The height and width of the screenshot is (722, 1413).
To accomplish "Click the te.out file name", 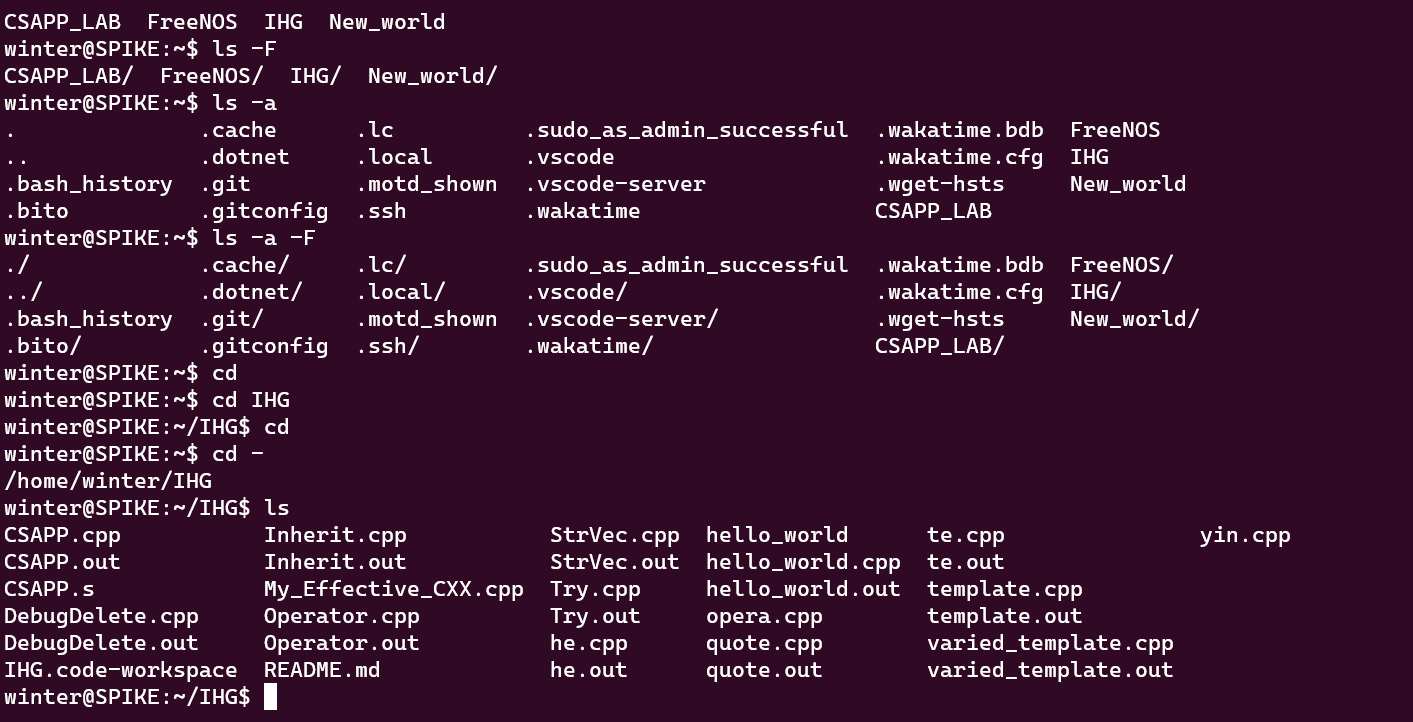I will point(965,562).
